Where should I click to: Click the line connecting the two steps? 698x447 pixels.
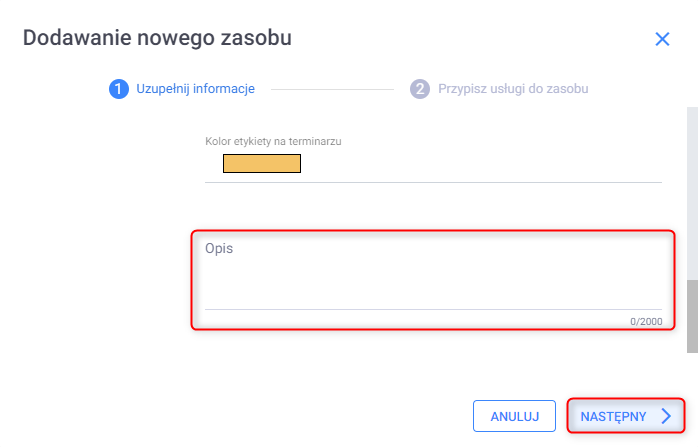[x=333, y=89]
